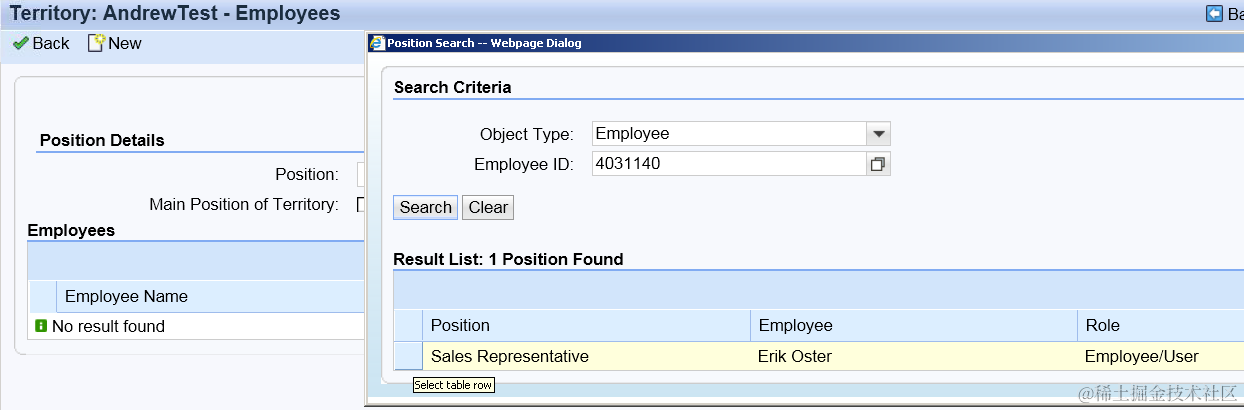This screenshot has width=1244, height=410.
Task: Click the Employee ID input field
Action: [x=729, y=164]
